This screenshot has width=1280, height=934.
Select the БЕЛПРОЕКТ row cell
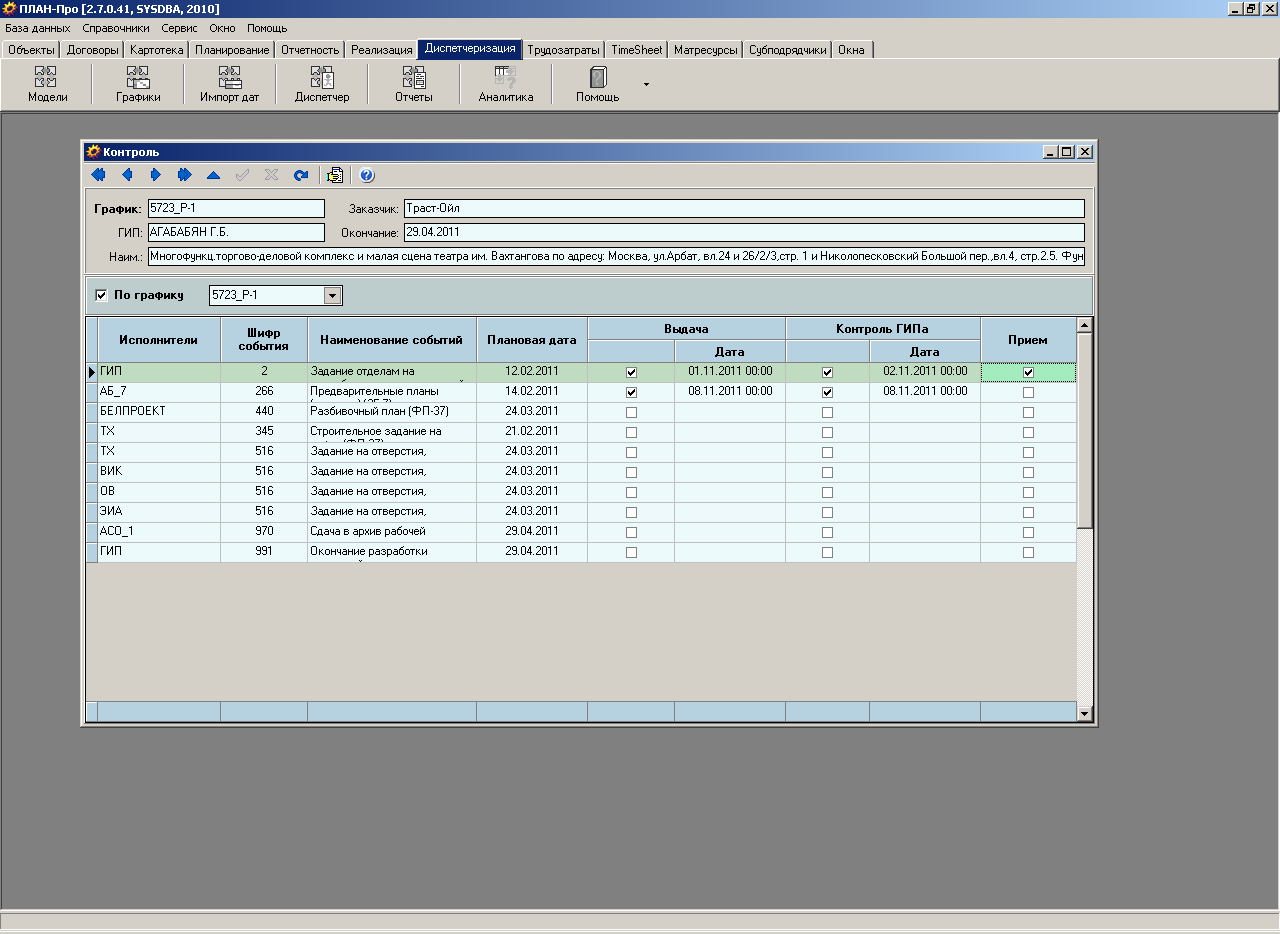tap(159, 412)
